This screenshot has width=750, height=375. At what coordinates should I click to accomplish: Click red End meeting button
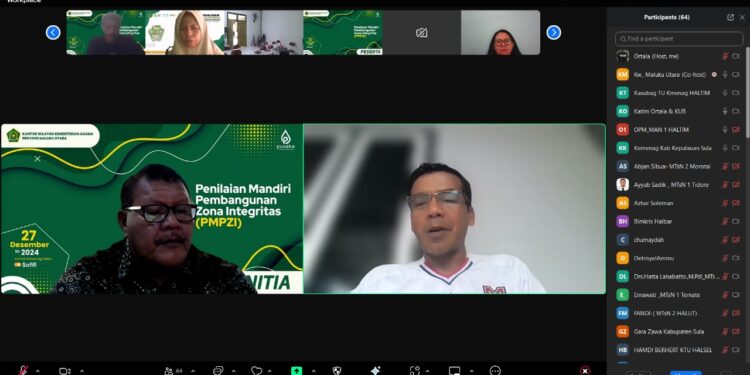click(585, 371)
